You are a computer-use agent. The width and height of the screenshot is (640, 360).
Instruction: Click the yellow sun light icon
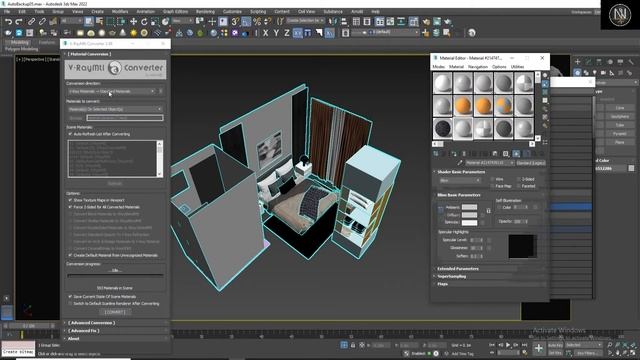tap(133, 33)
